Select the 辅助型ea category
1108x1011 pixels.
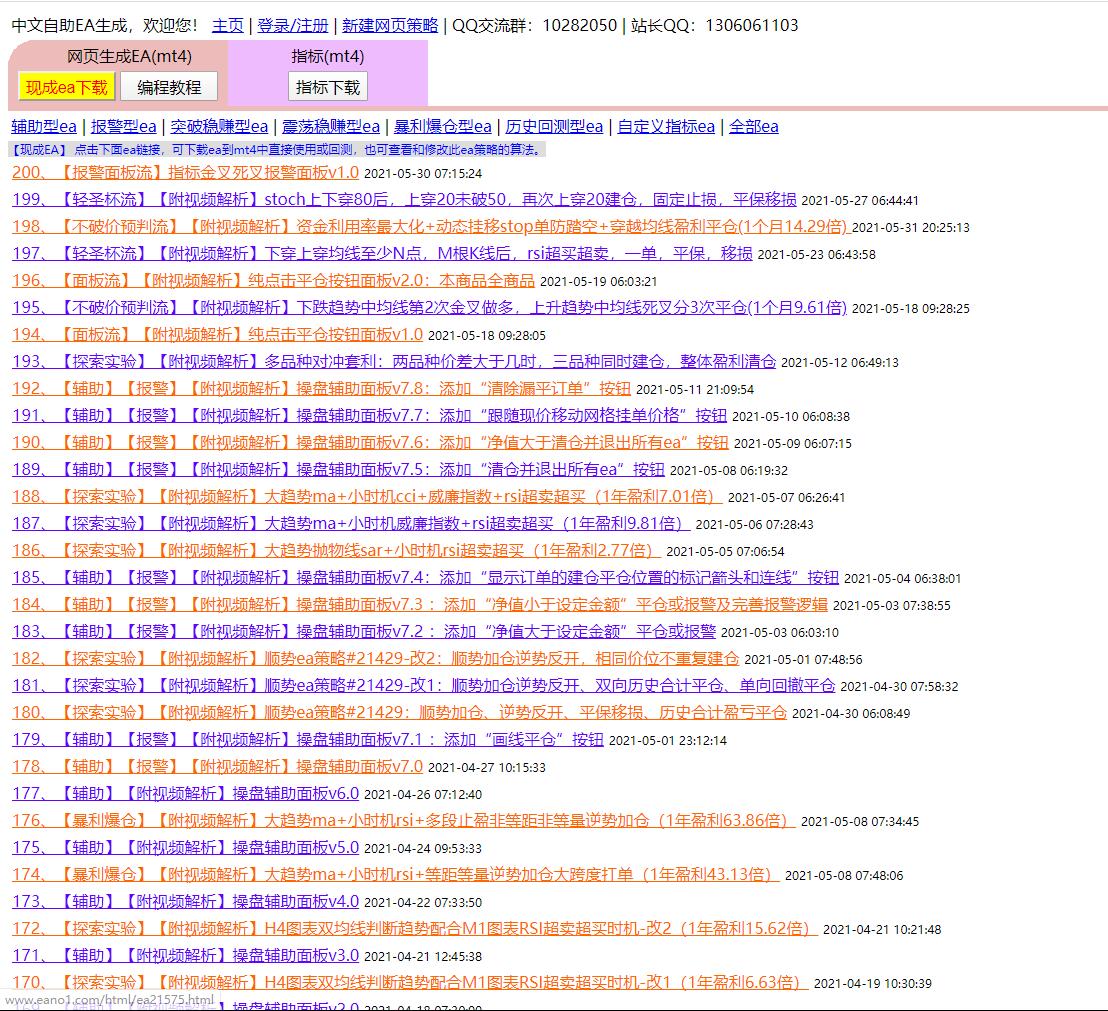coord(44,127)
